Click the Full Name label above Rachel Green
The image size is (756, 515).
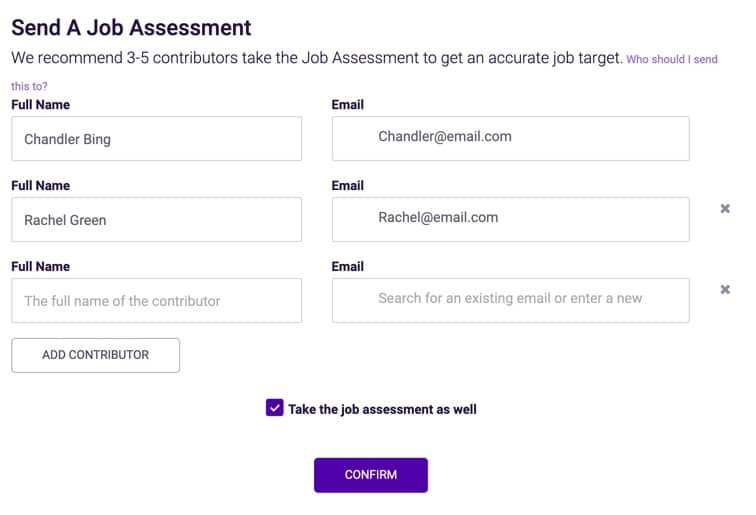pyautogui.click(x=40, y=186)
